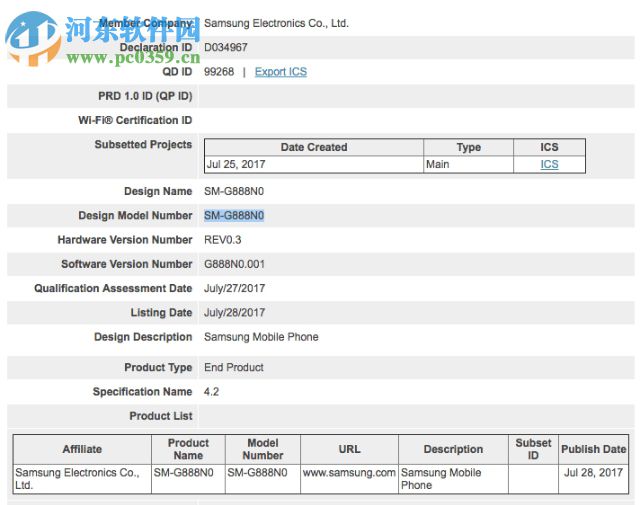
Task: Click the ICS column header
Action: (x=549, y=147)
